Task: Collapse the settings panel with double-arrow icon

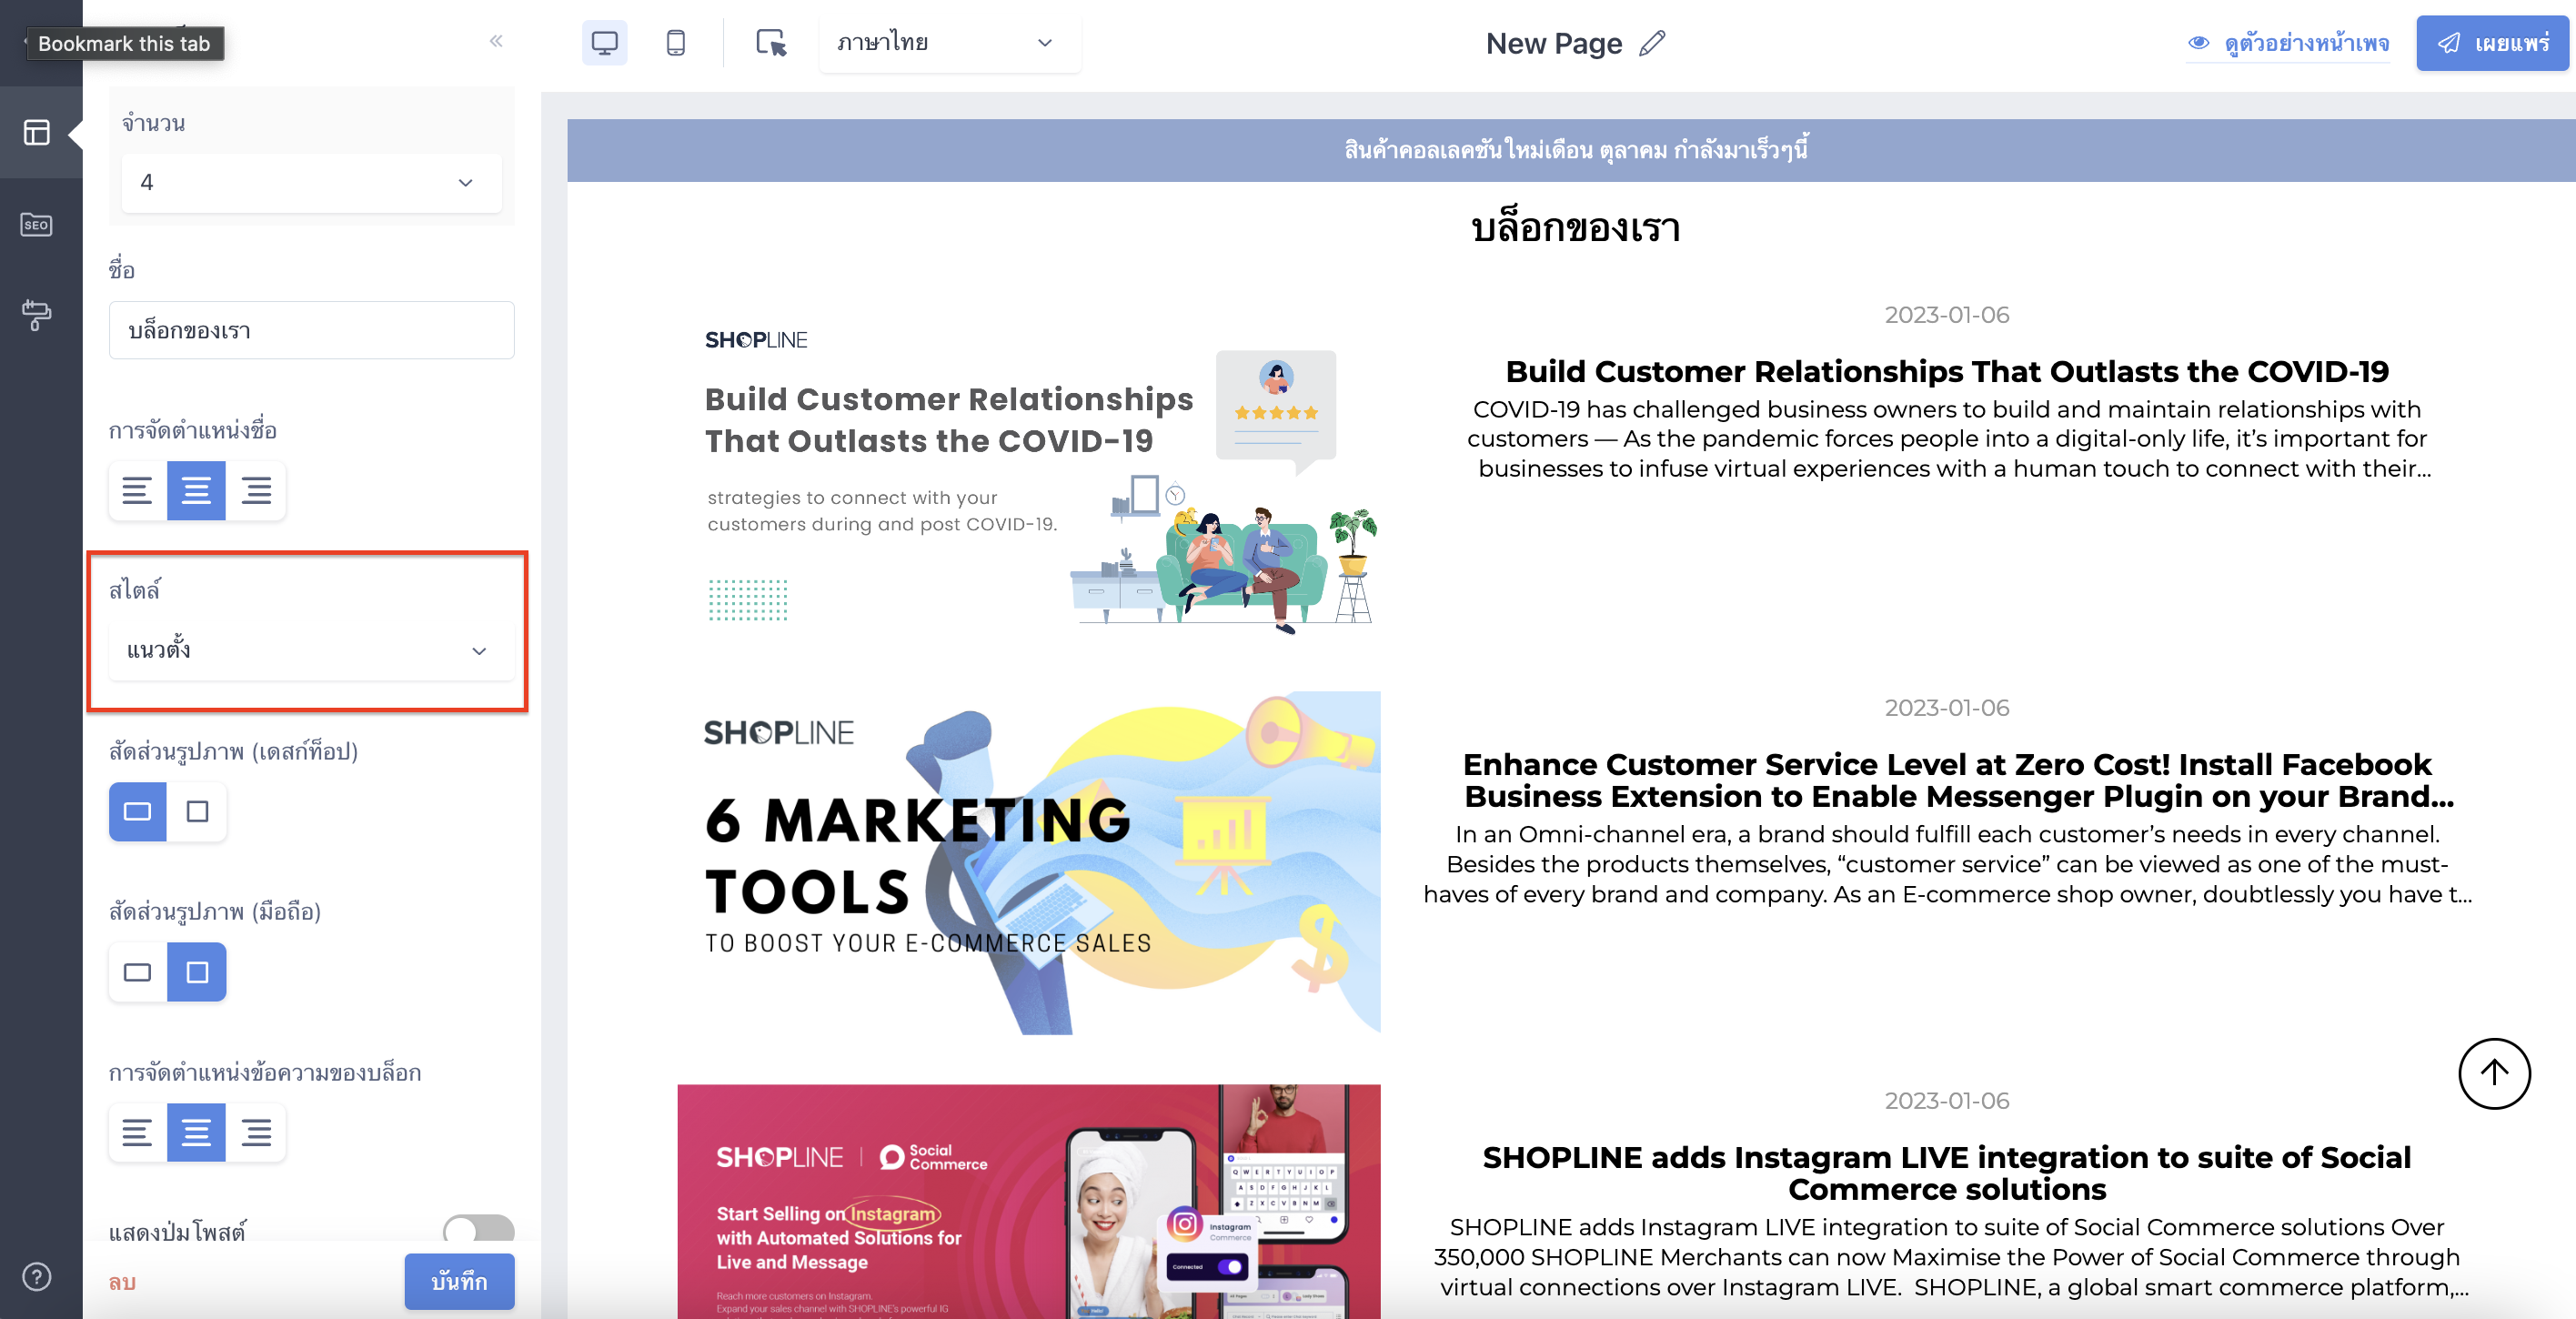Action: click(x=496, y=41)
